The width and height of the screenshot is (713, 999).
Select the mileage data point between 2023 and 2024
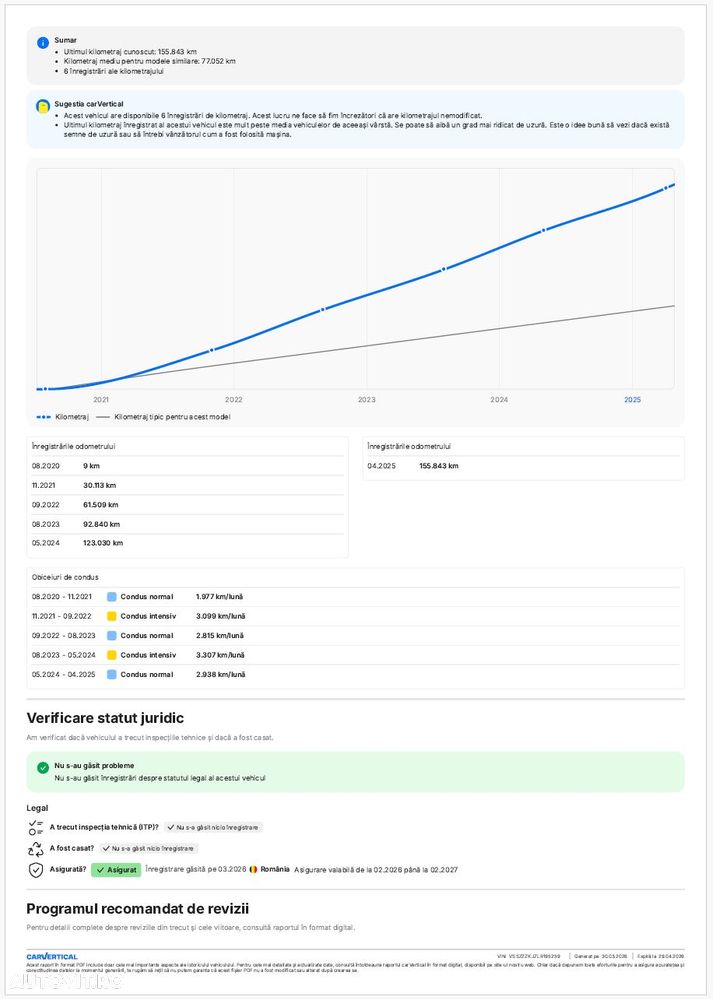pos(443,269)
